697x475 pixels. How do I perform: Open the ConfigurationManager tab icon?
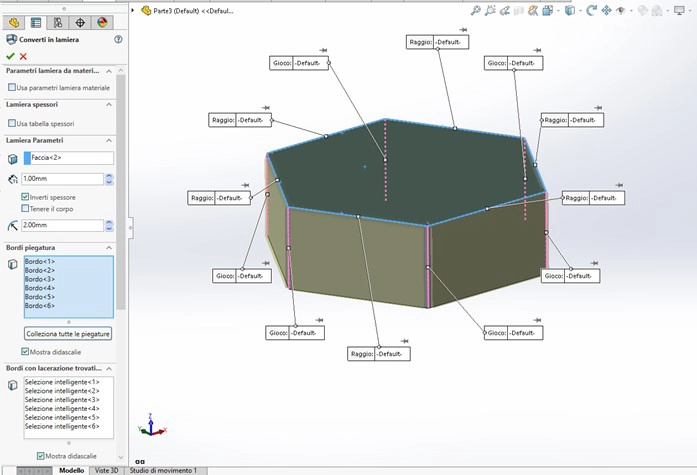click(58, 22)
